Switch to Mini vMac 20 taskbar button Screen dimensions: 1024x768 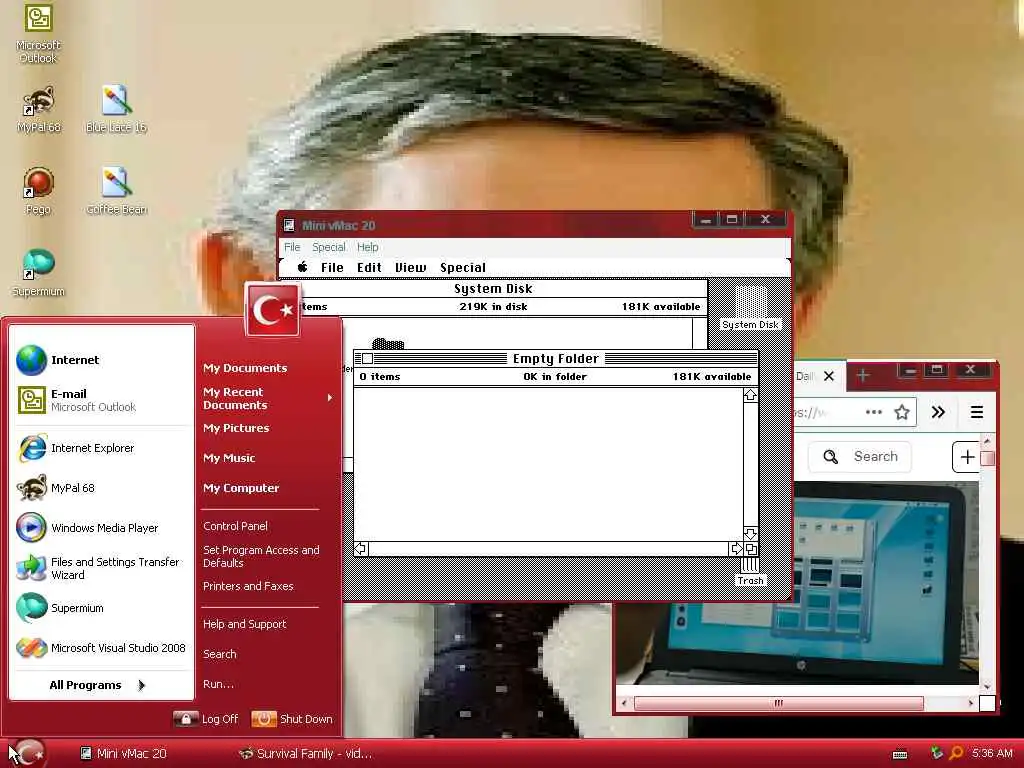(x=123, y=754)
